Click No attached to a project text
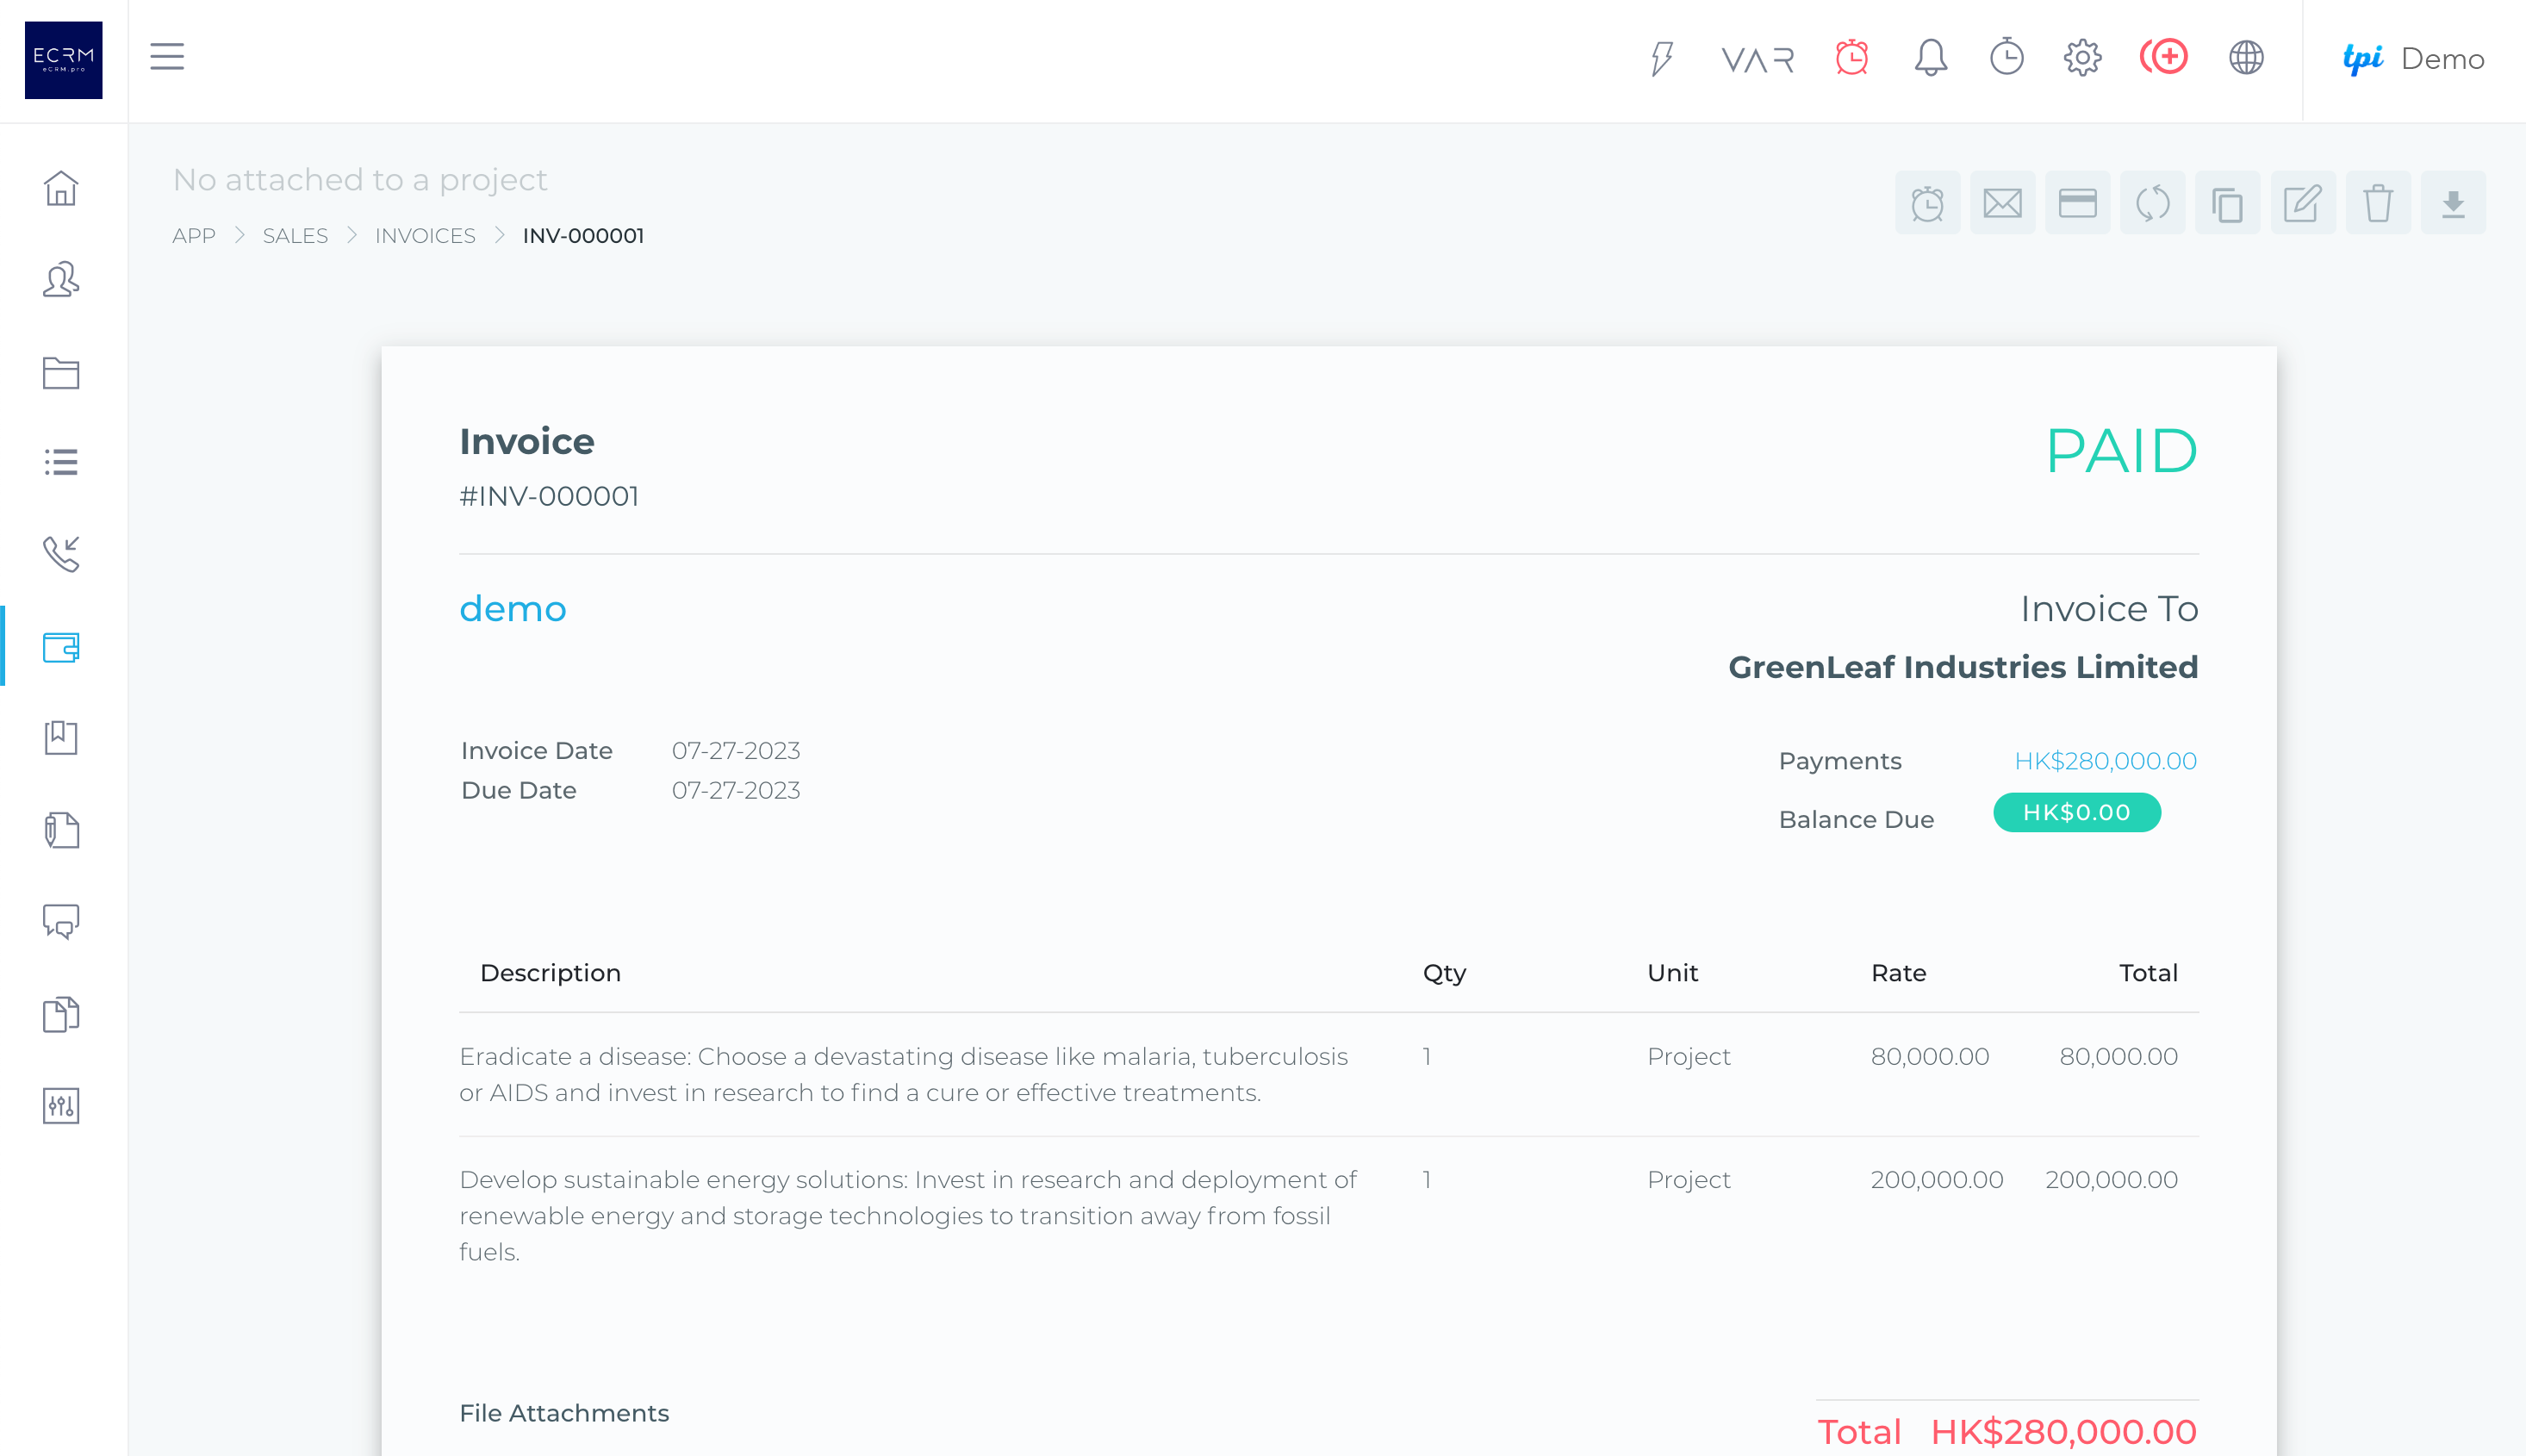Viewport: 2526px width, 1456px height. click(x=360, y=180)
